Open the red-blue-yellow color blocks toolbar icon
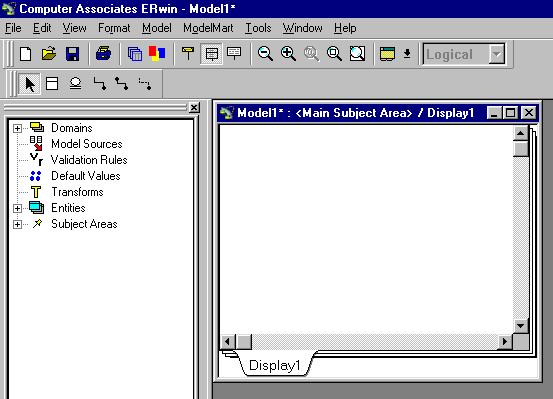Viewport: 553px width, 399px height. click(x=157, y=54)
